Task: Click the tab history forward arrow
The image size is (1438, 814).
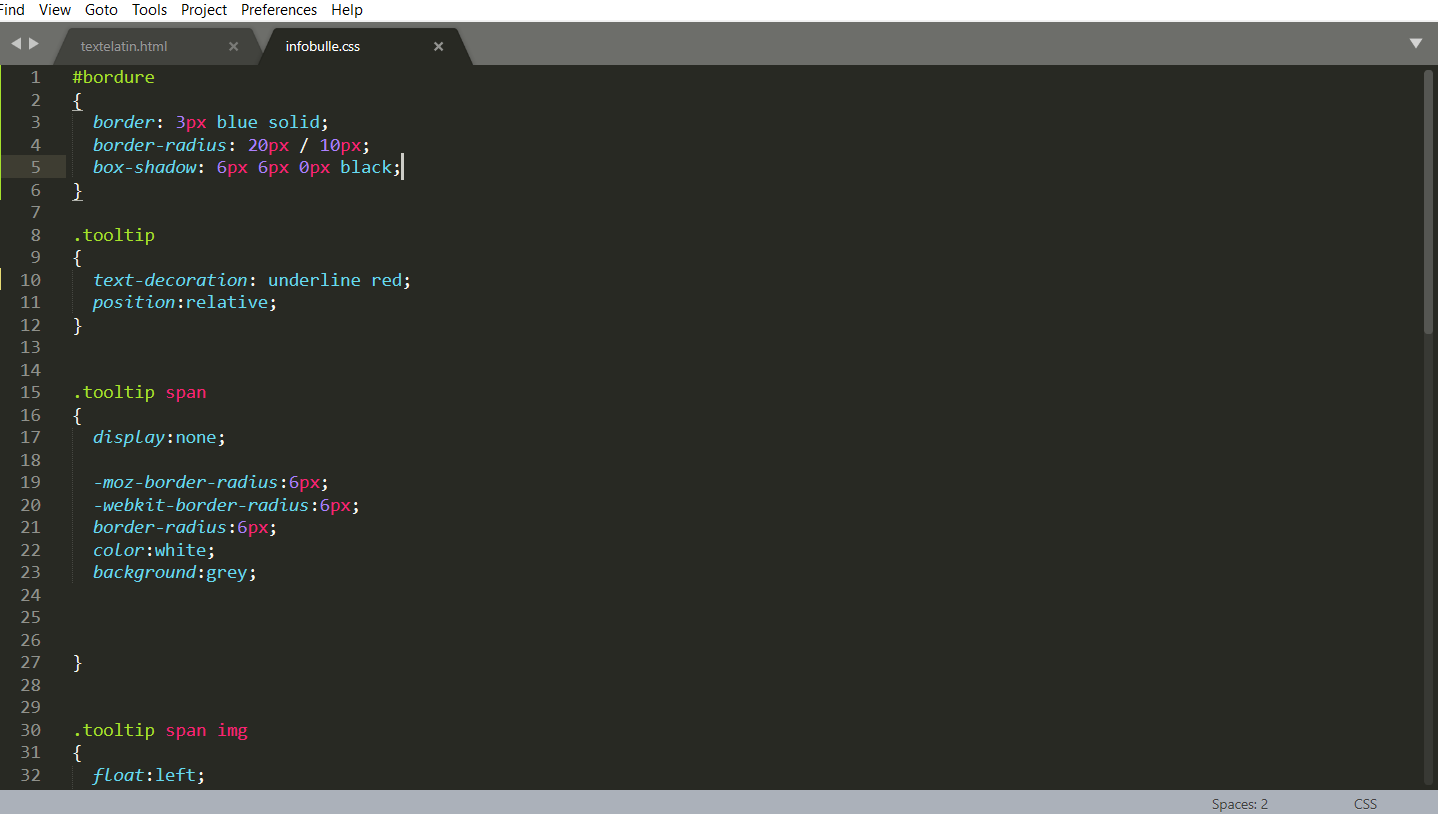Action: tap(34, 44)
